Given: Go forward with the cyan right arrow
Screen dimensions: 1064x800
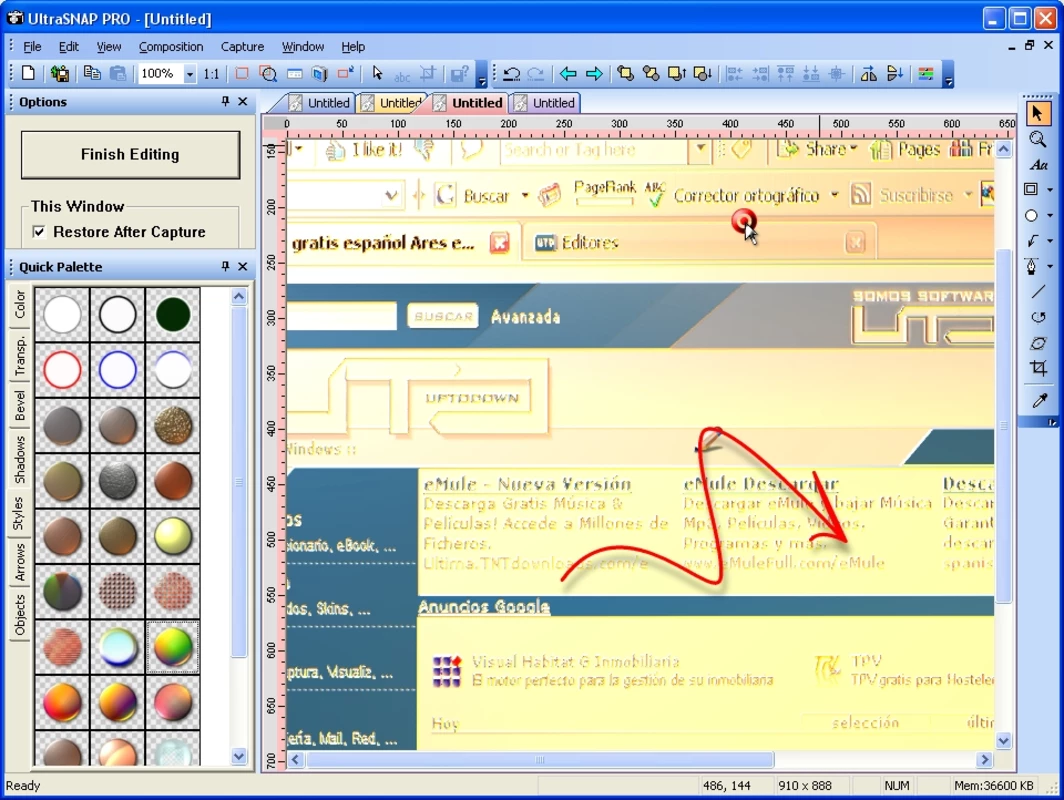Looking at the screenshot, I should 594,73.
